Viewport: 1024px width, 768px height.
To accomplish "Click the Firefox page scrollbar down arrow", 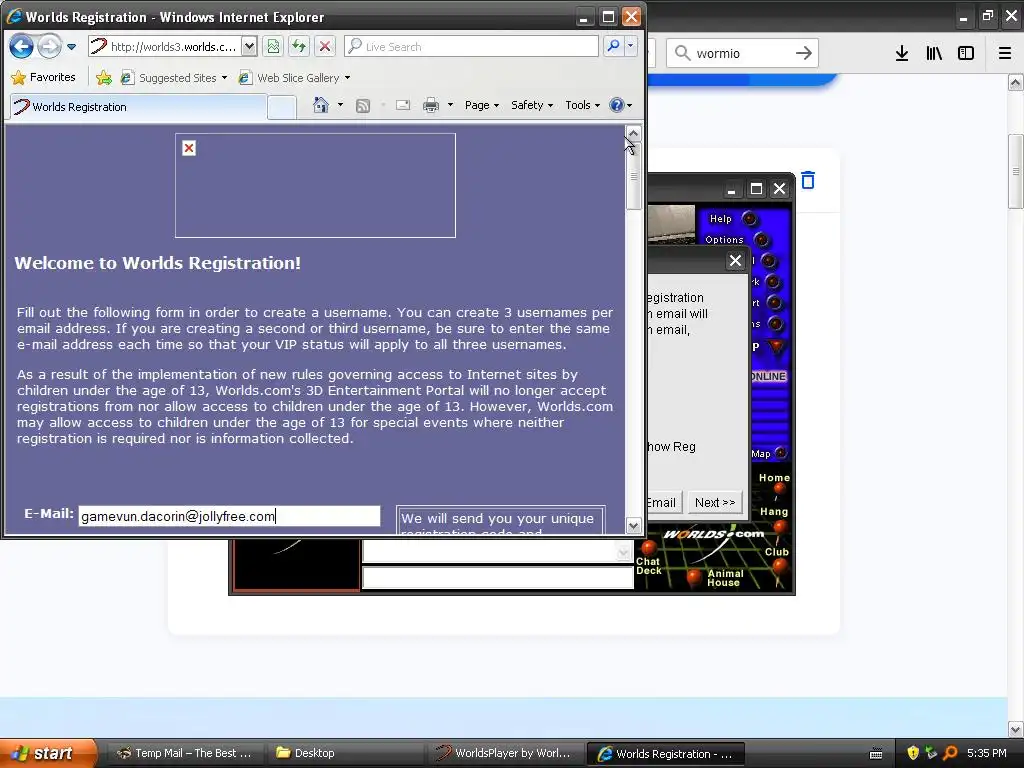I will tap(1016, 728).
